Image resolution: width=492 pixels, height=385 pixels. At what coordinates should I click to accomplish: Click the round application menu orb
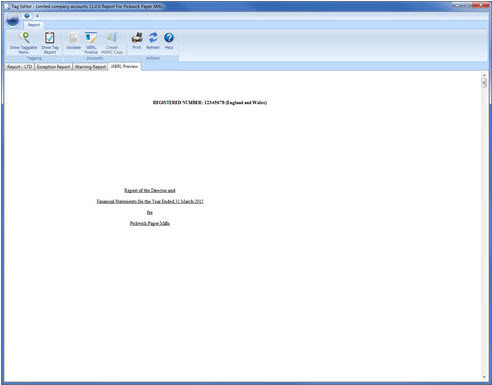pyautogui.click(x=13, y=21)
